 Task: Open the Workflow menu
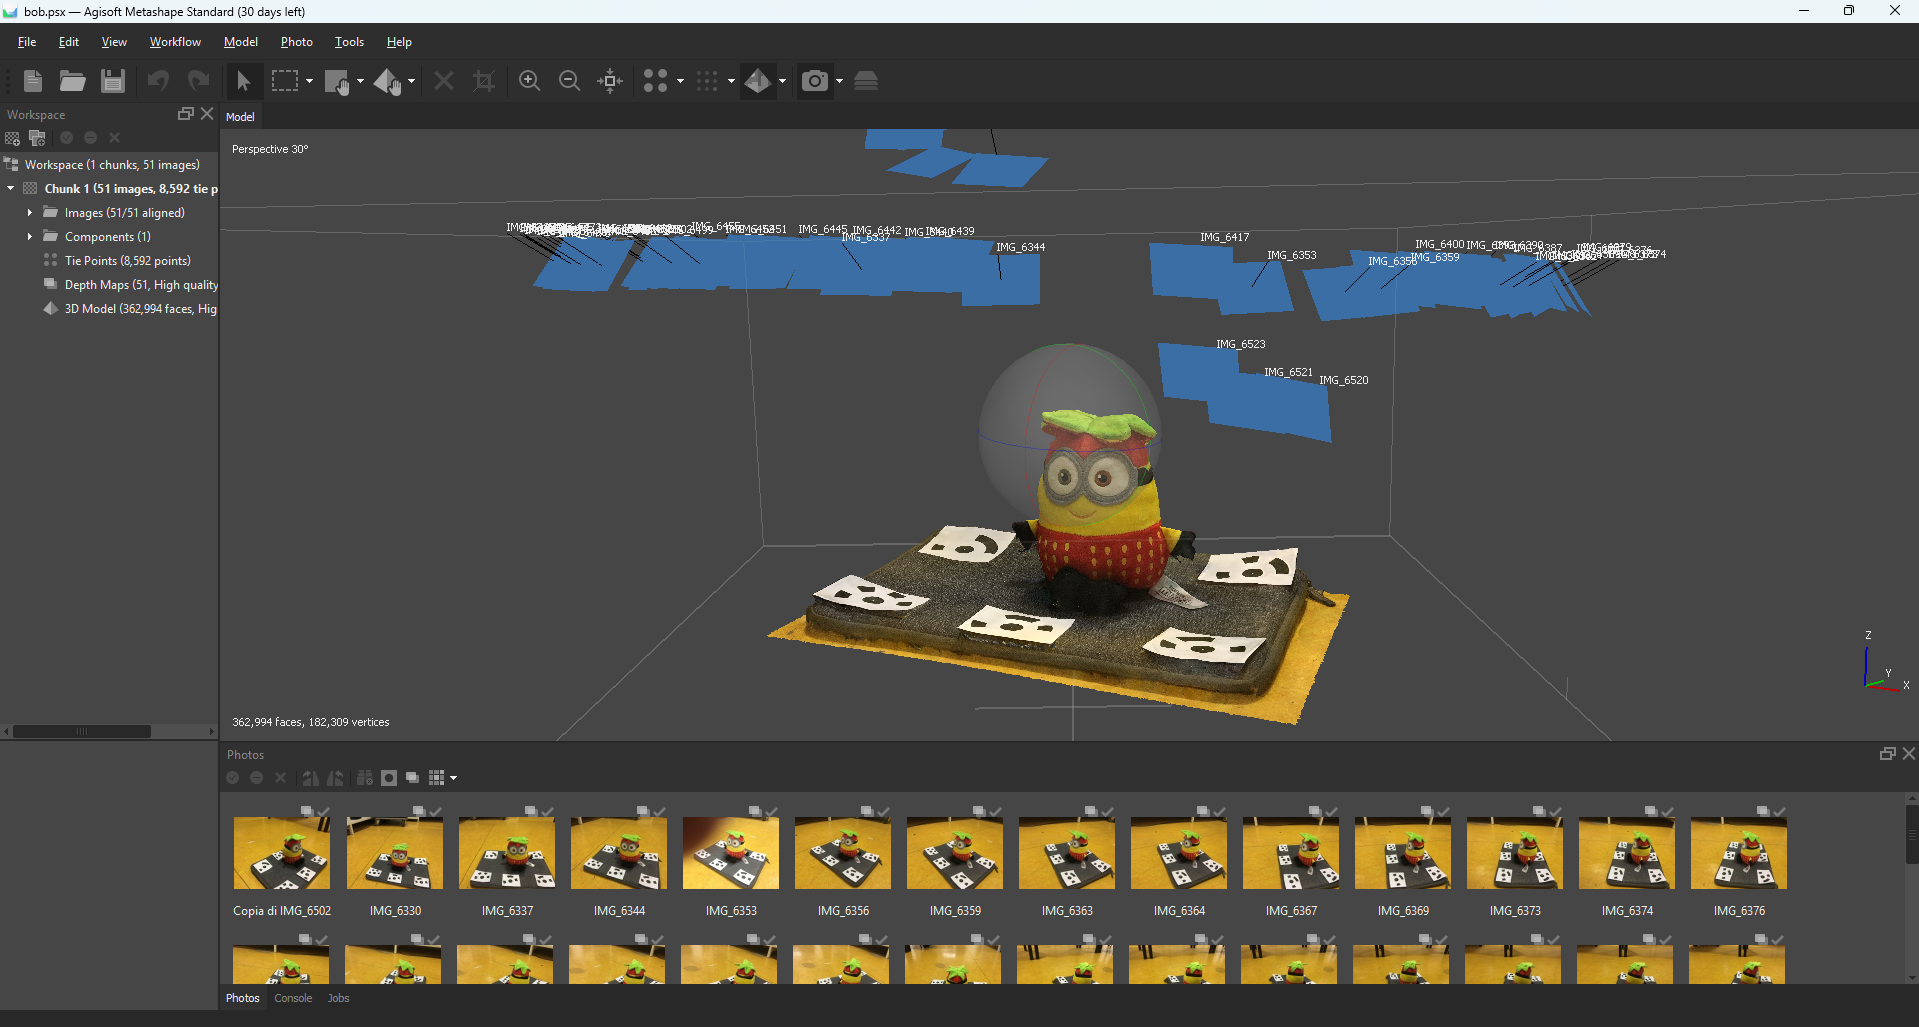click(x=174, y=42)
